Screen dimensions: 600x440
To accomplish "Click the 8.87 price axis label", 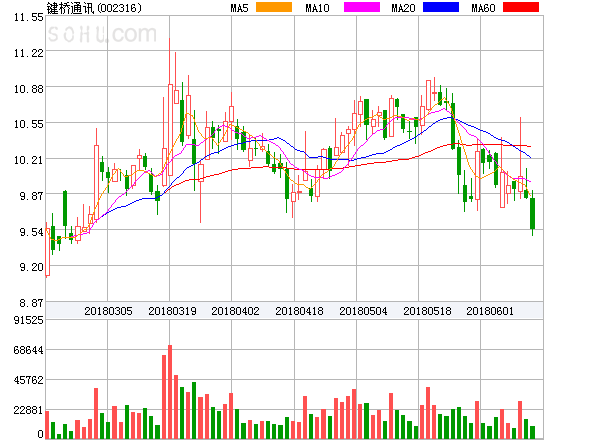I will coord(31,303).
